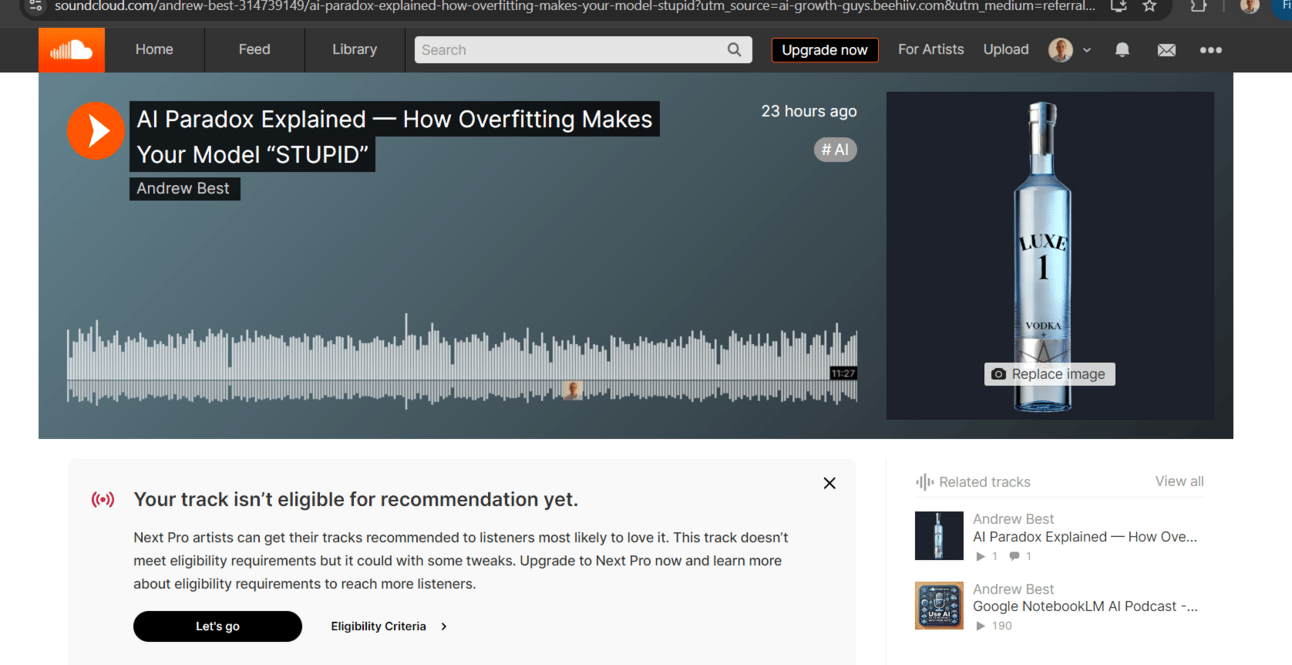Open the Home tab
Image resolution: width=1292 pixels, height=665 pixels.
coord(154,49)
